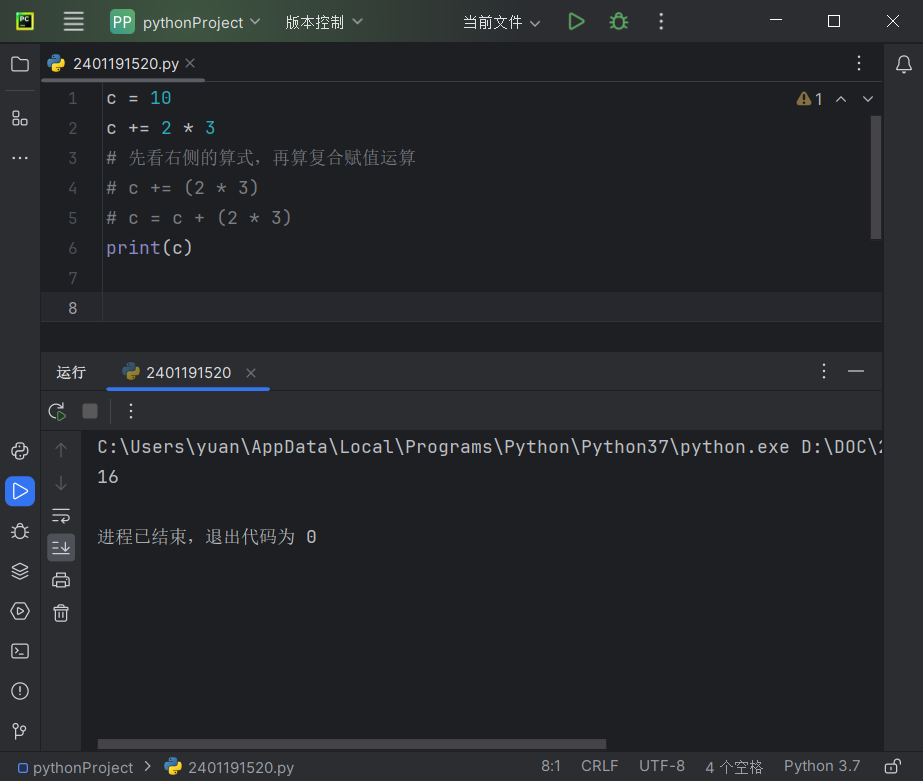Click the output value 16 in console
The image size is (923, 781).
tap(108, 477)
